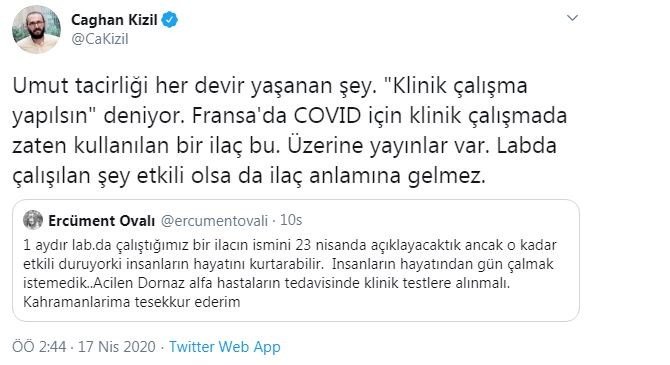
Task: Click the blue verified badge icon
Action: click(170, 20)
